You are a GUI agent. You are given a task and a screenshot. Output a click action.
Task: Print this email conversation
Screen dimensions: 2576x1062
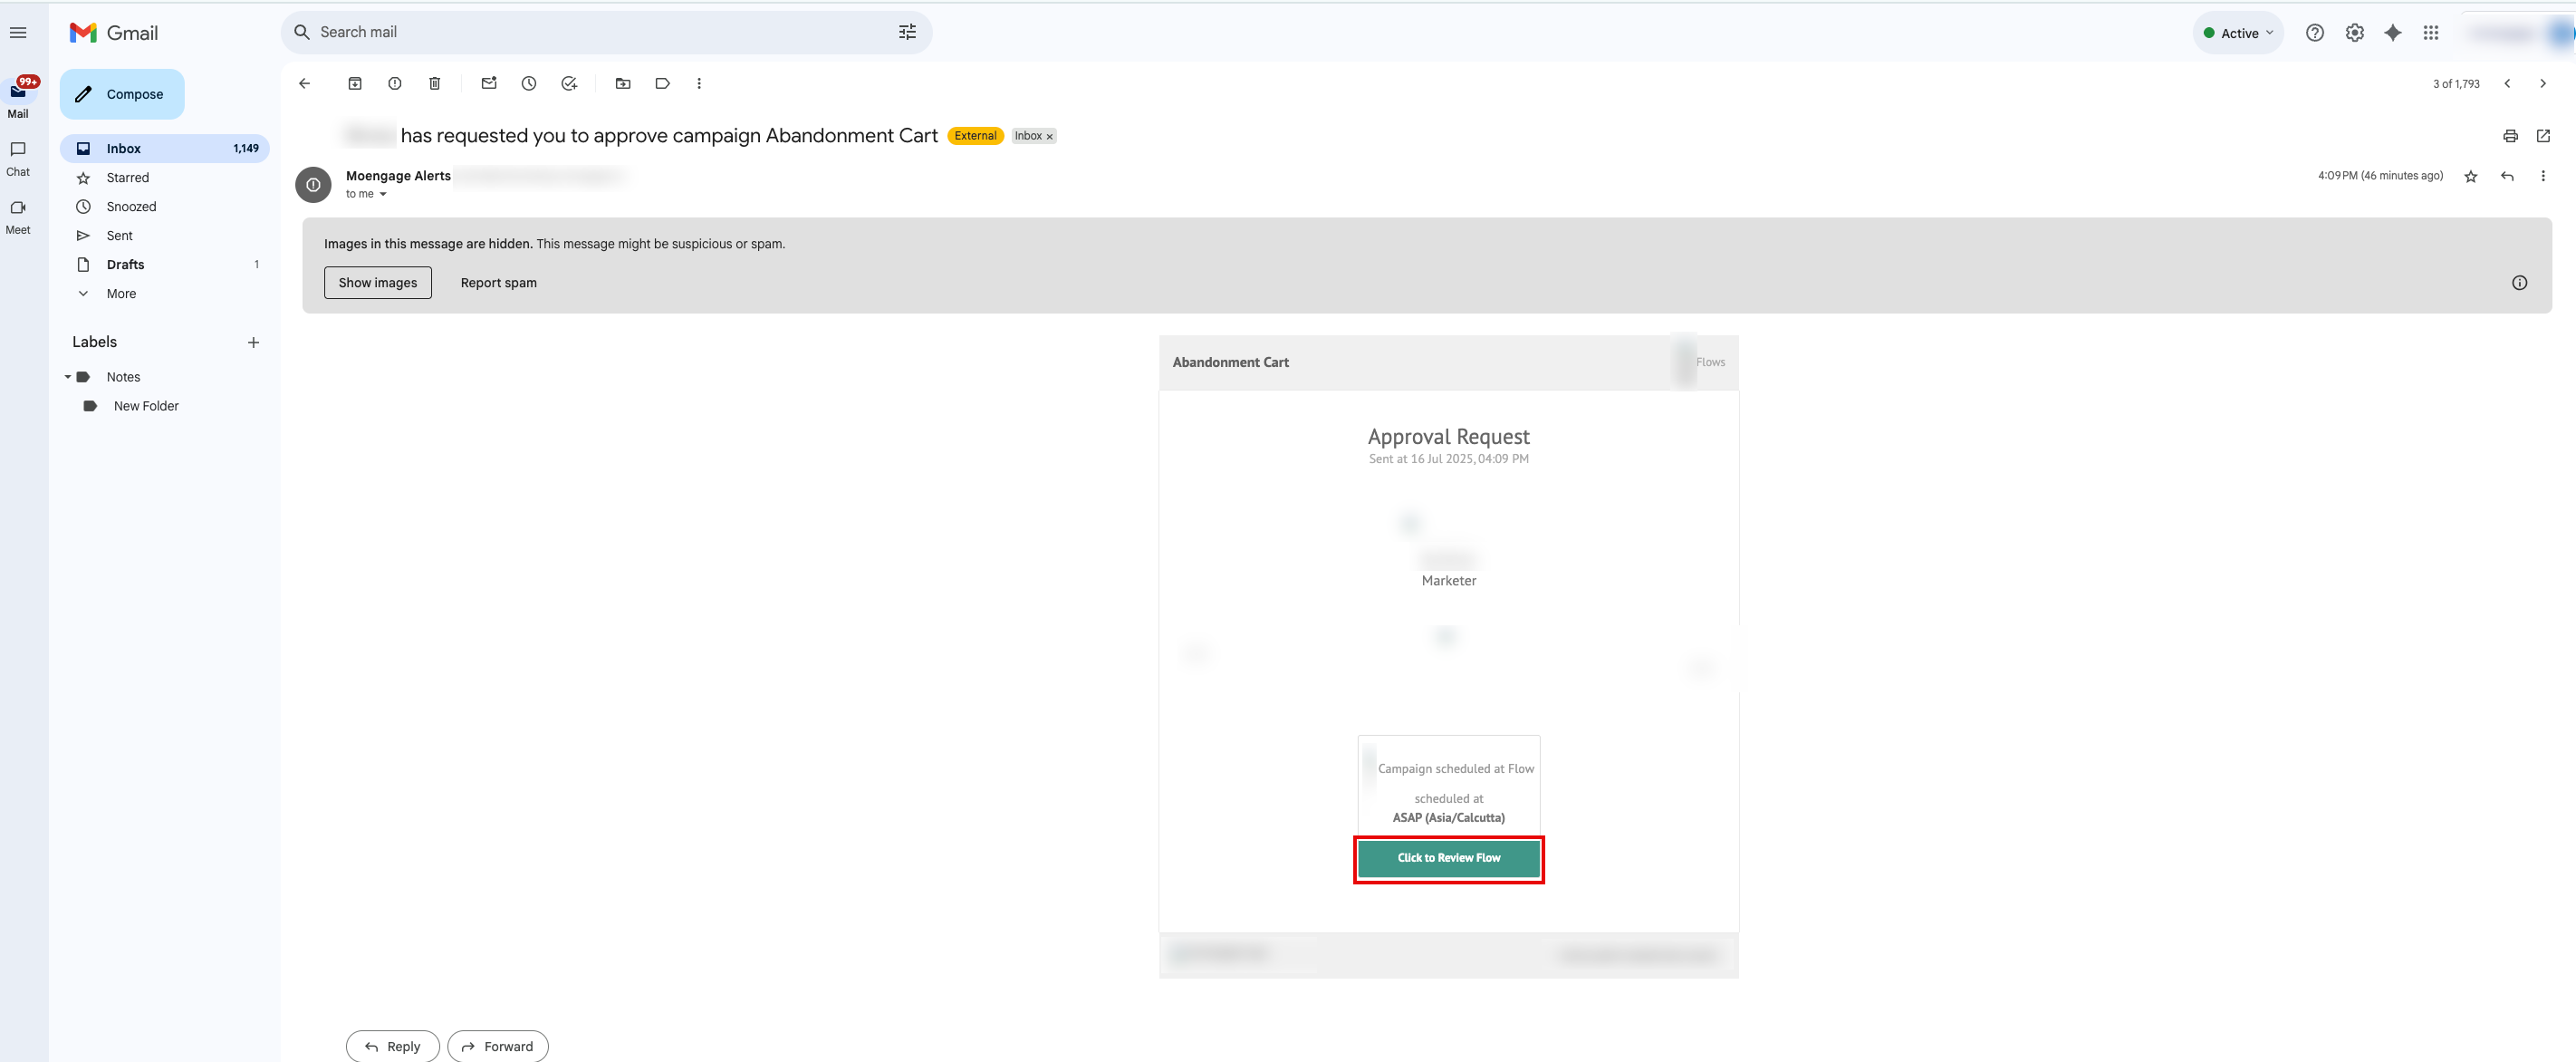tap(2510, 136)
